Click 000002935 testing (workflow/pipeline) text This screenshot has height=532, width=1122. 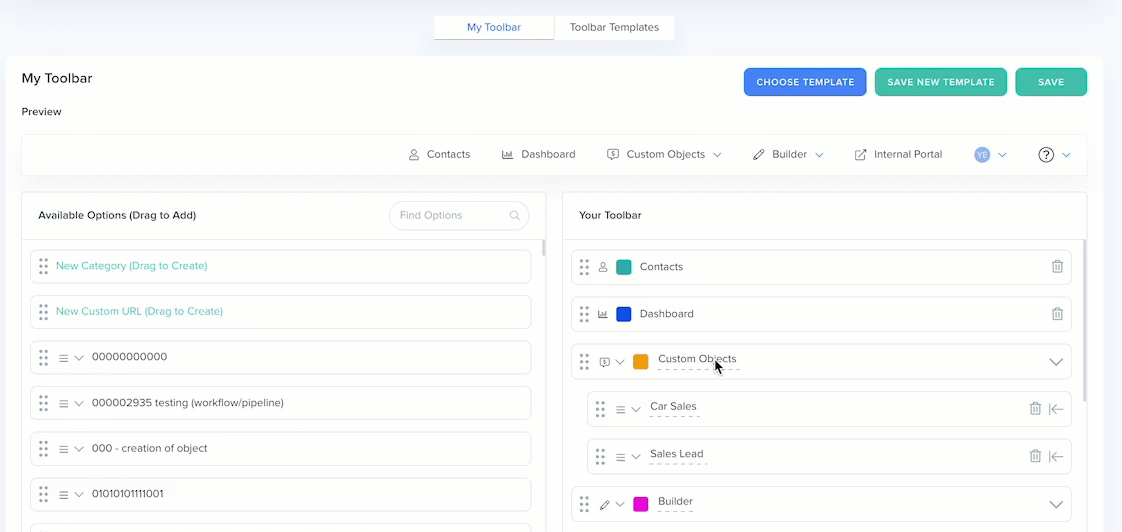pos(188,403)
